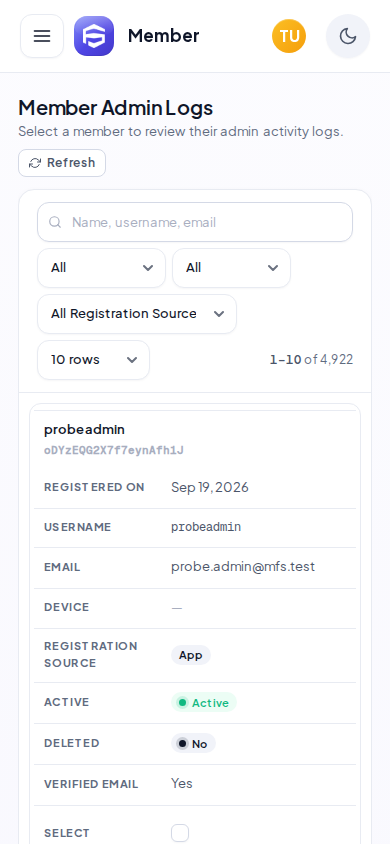Click the Refresh button

pyautogui.click(x=62, y=163)
